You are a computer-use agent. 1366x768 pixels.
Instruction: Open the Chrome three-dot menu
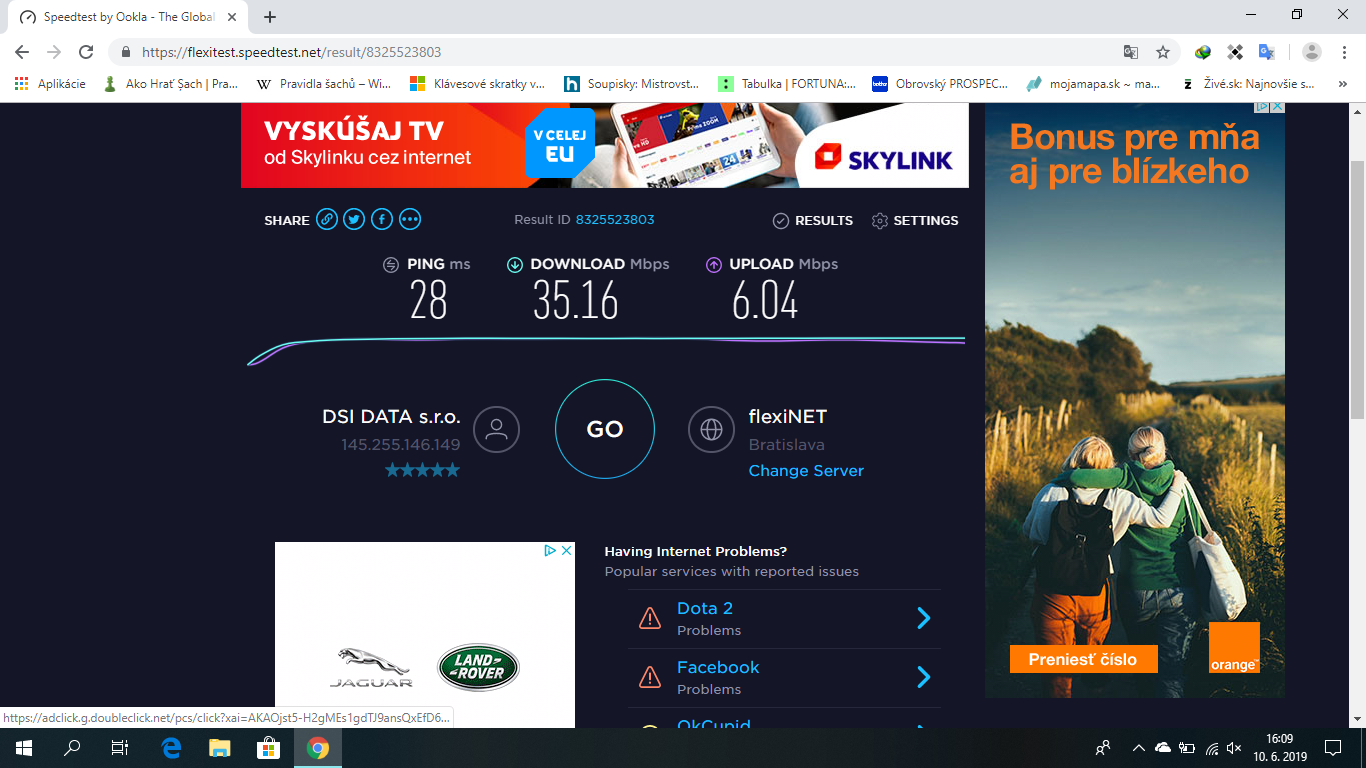1344,52
